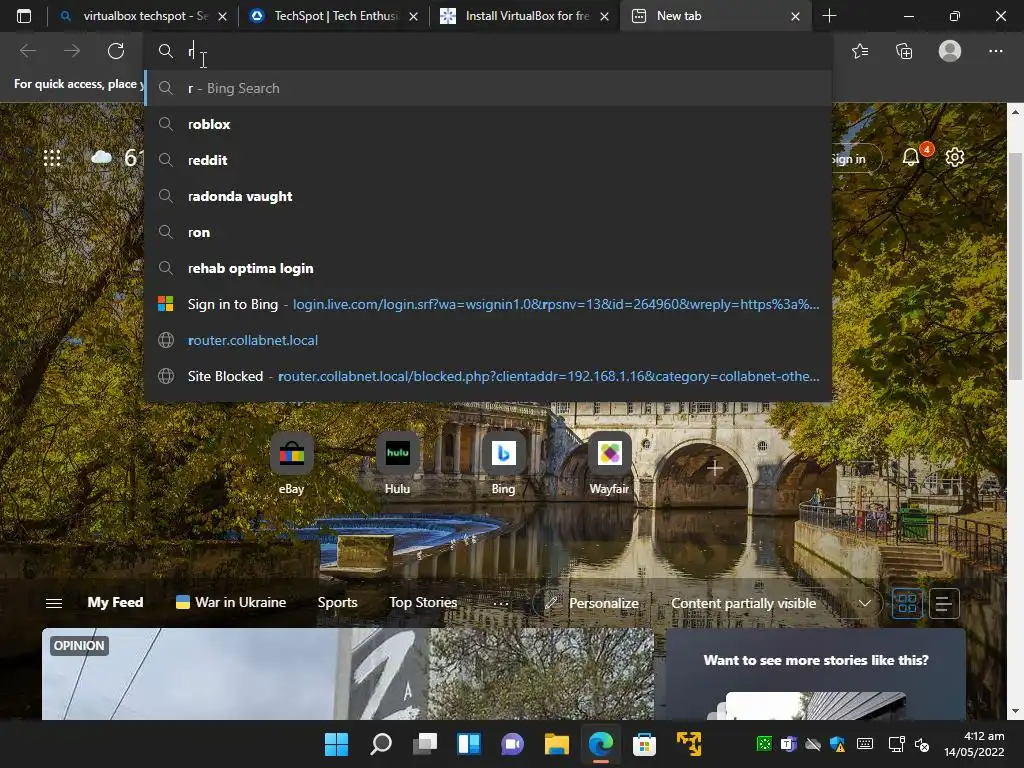Switch to the Install VirtualBox tab

pos(525,16)
